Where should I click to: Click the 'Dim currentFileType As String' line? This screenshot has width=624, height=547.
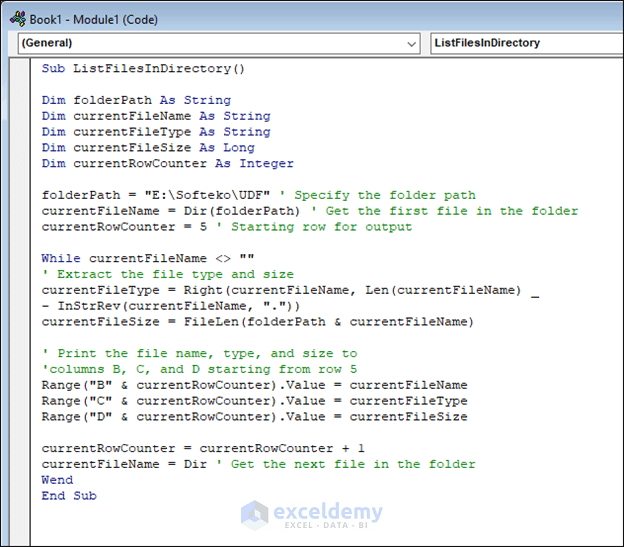coord(156,132)
